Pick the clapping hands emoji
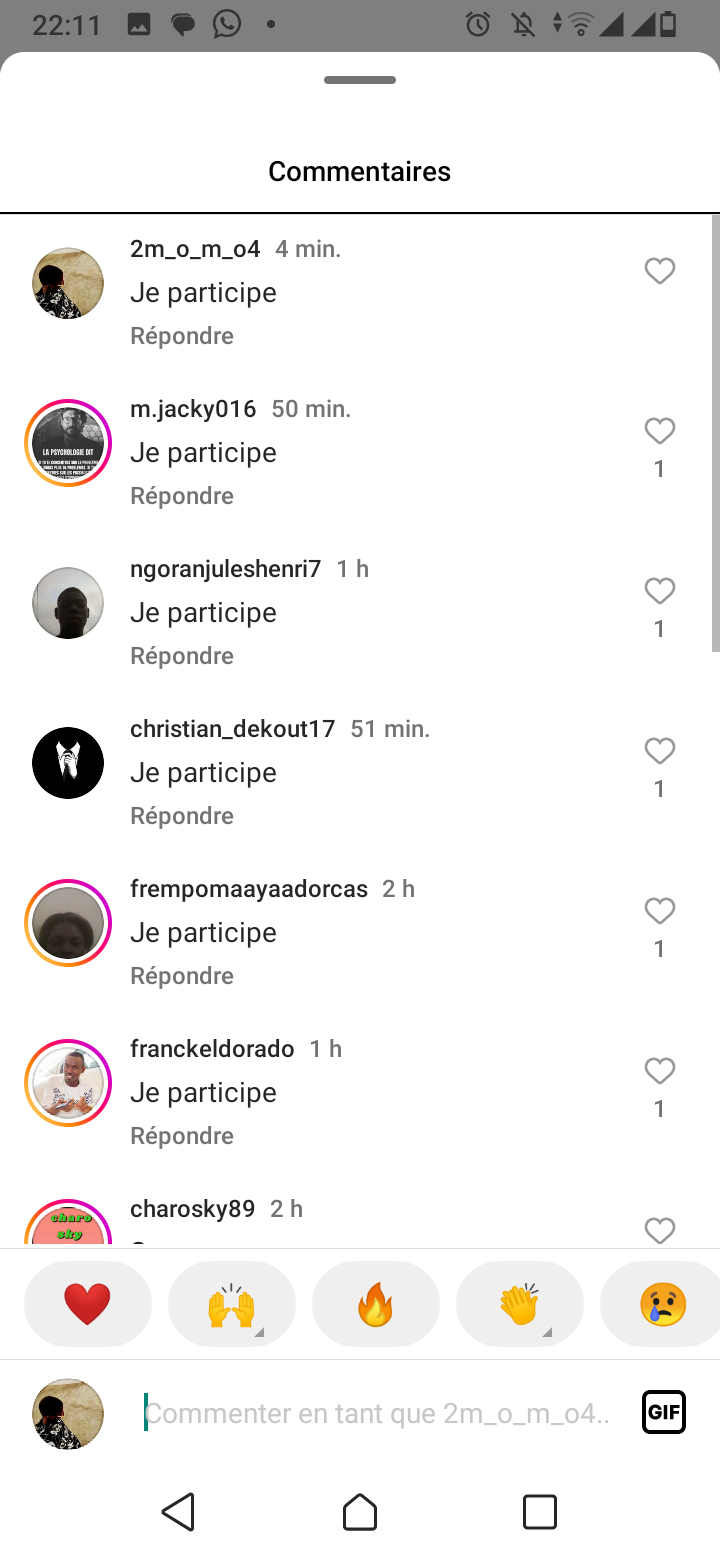This screenshot has height=1560, width=720. click(x=520, y=1304)
